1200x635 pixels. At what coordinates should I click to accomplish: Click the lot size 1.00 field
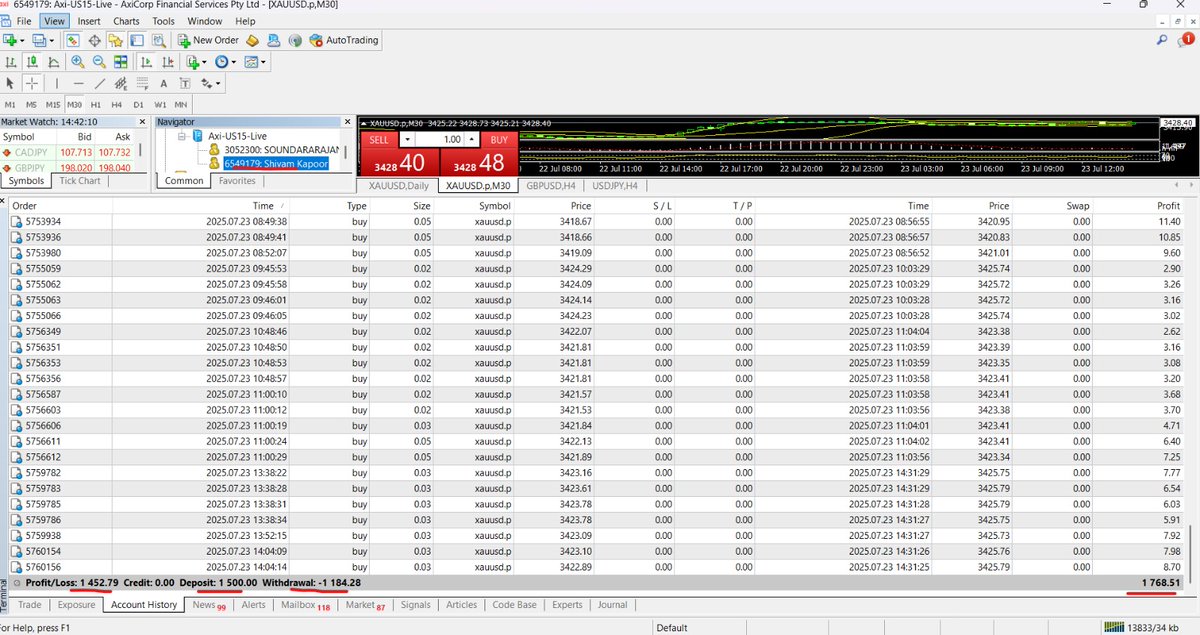(x=440, y=140)
